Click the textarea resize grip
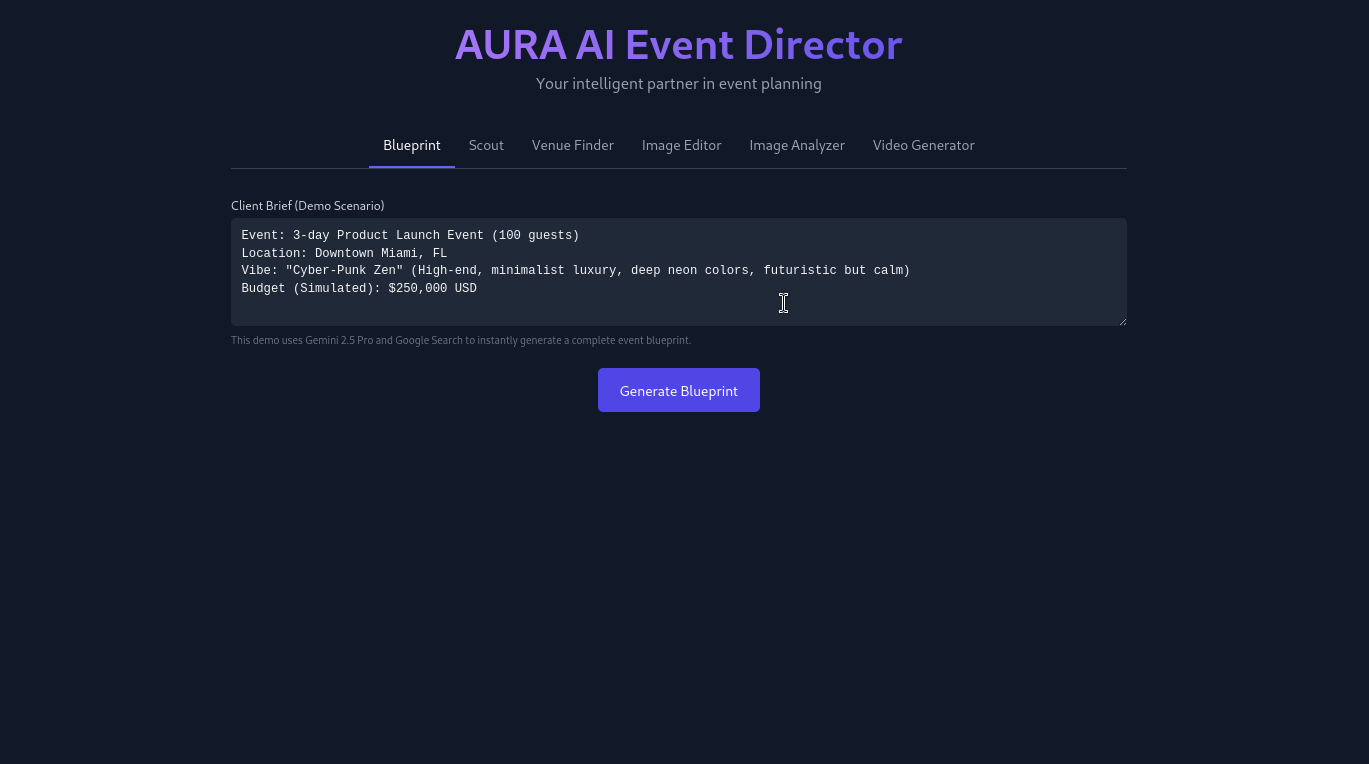Image resolution: width=1369 pixels, height=764 pixels. point(1122,320)
